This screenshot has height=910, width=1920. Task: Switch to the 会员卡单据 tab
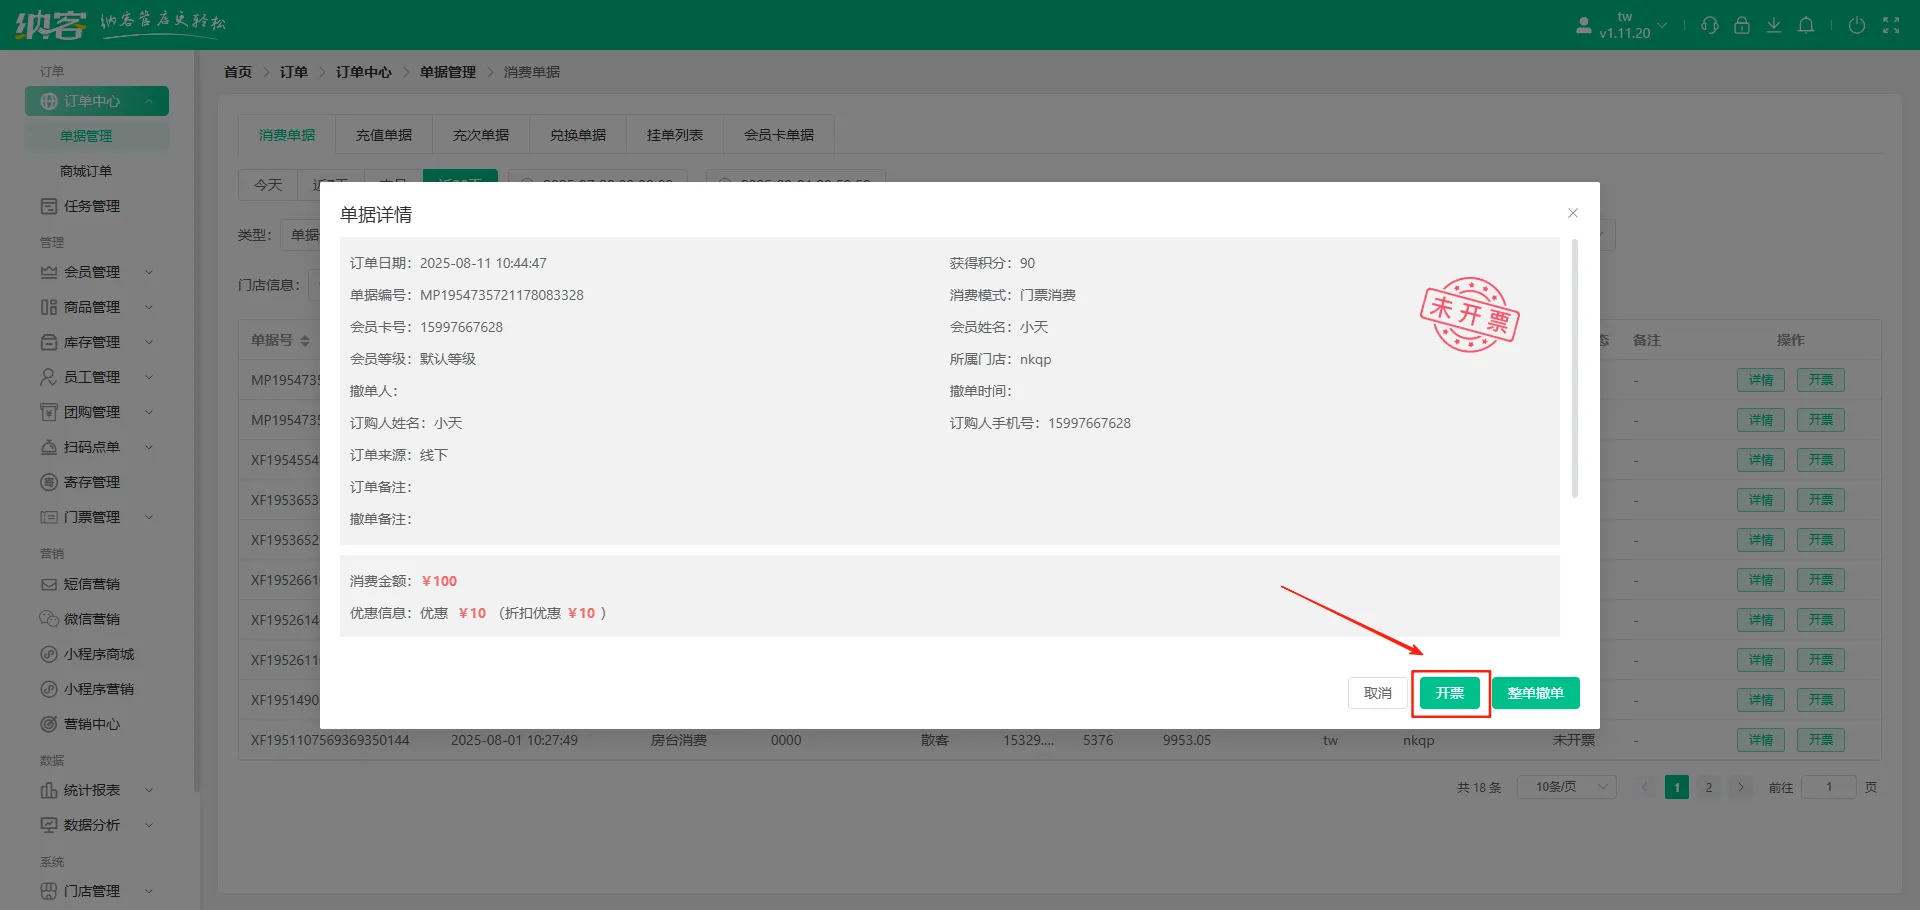(x=778, y=135)
